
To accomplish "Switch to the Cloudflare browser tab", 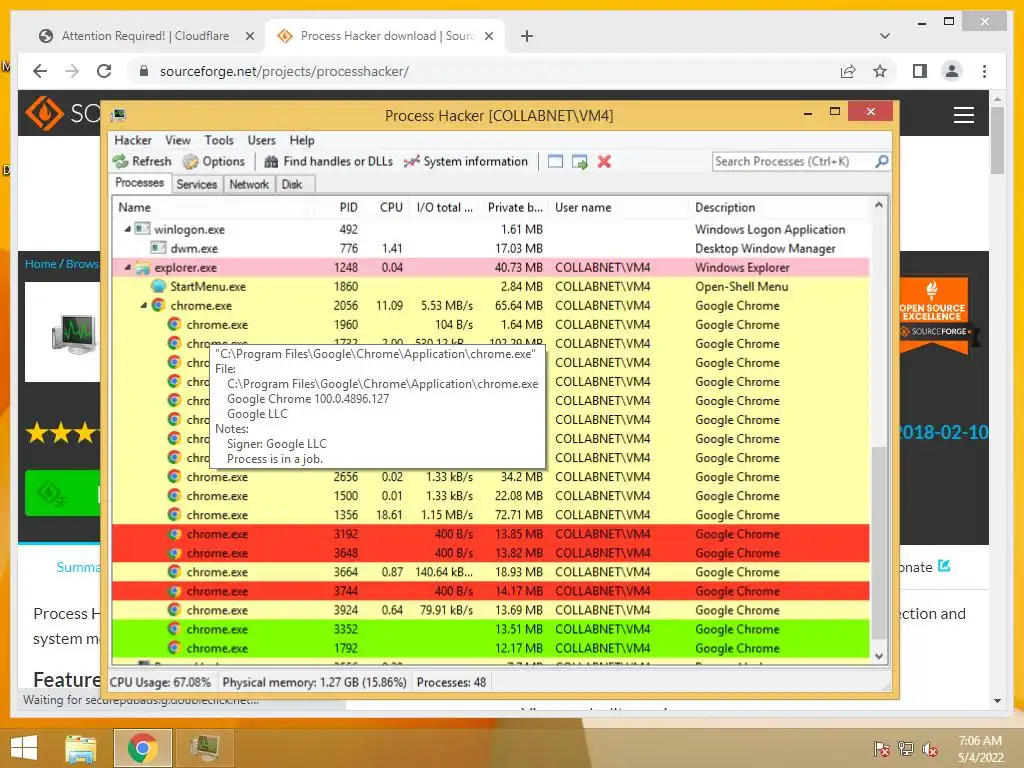I will point(145,36).
